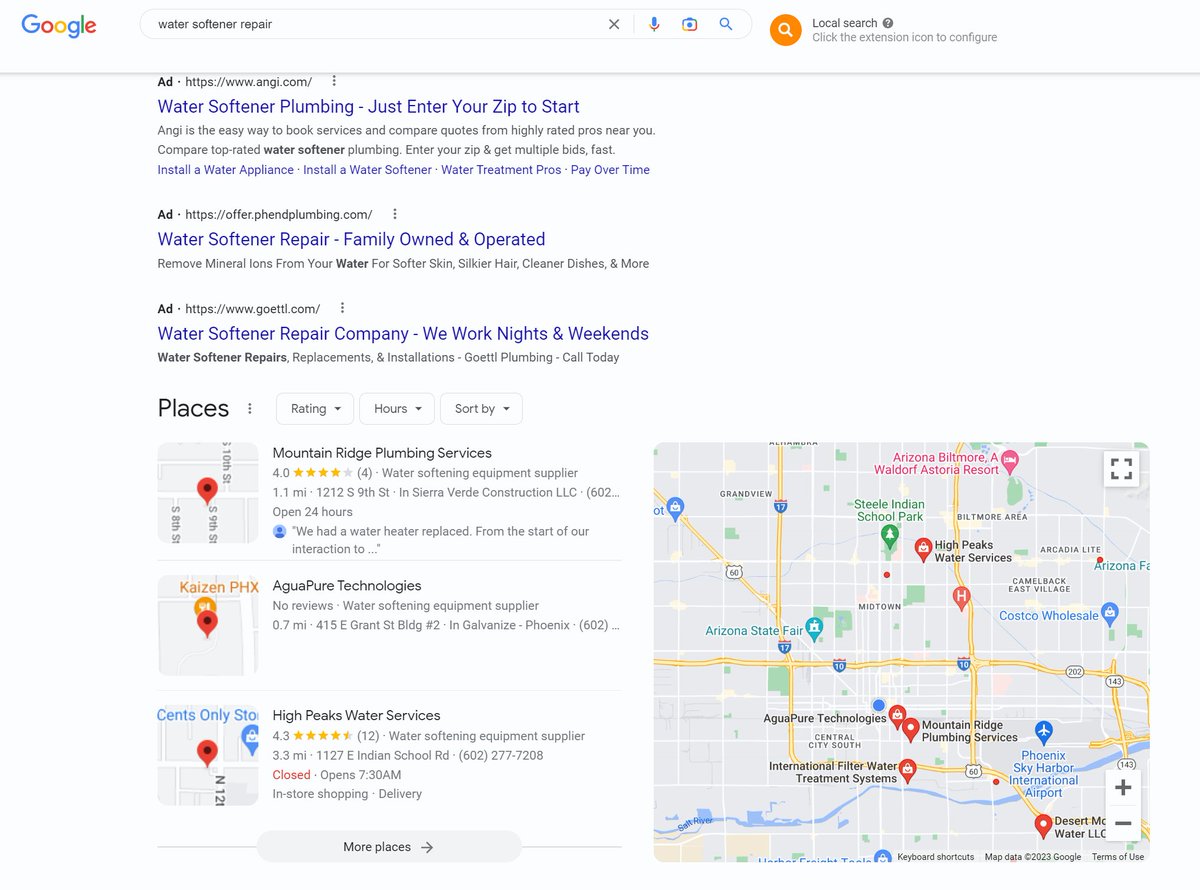Click the red hospital H marker on map
Screen dimensions: 1200x890
click(962, 598)
